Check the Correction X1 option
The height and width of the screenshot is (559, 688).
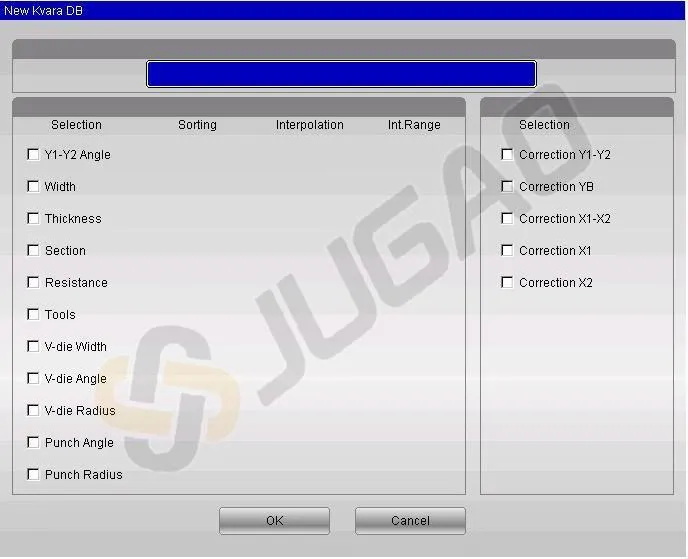(x=507, y=251)
